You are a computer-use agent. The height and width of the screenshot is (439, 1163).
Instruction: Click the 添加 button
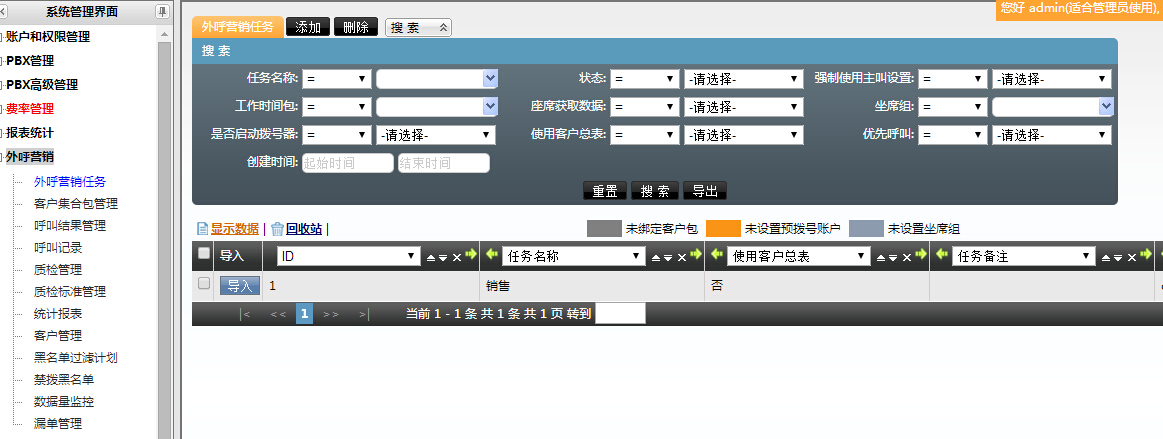307,27
